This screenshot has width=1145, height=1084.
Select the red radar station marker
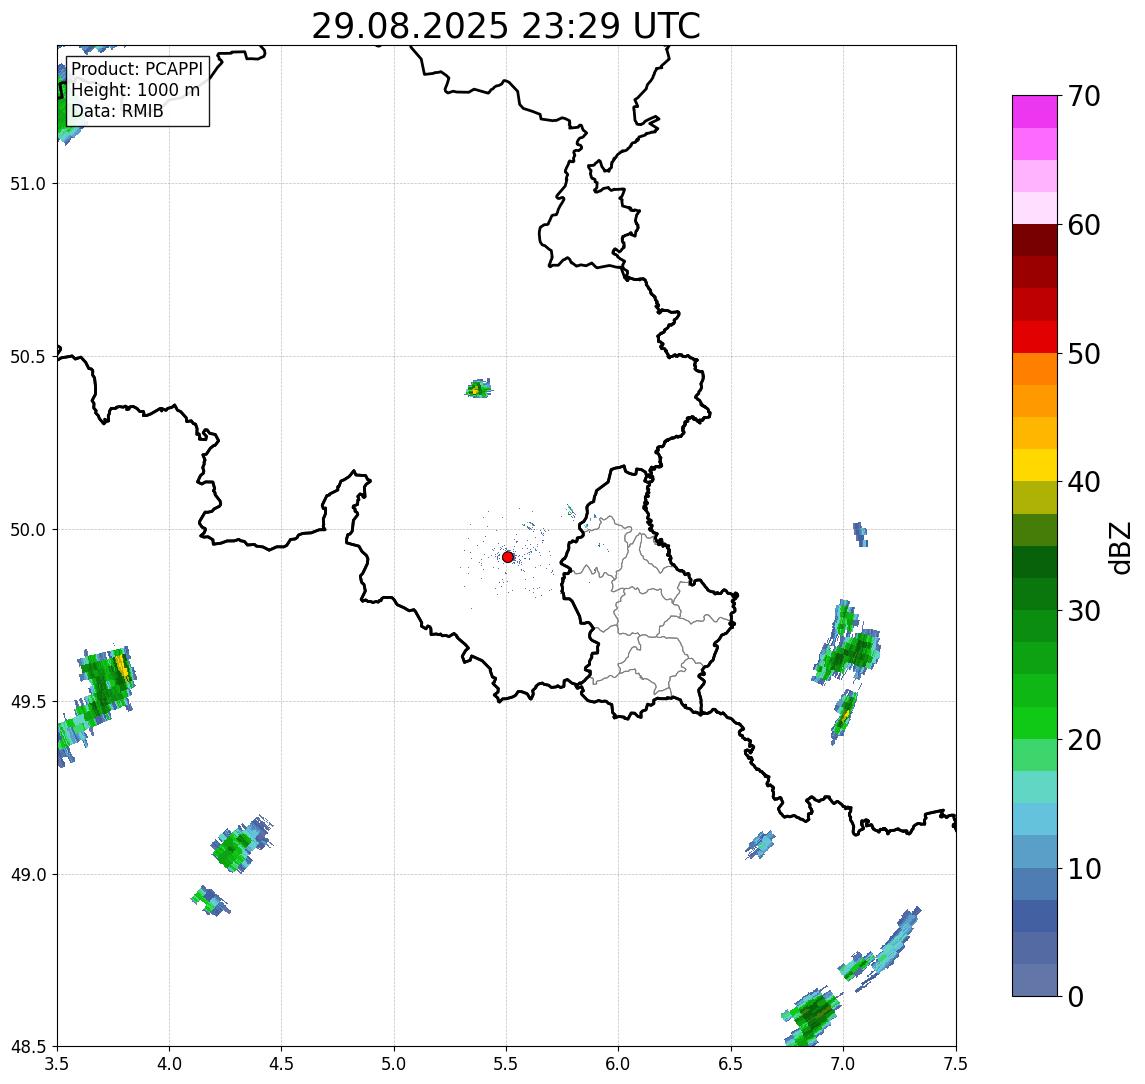pyautogui.click(x=508, y=557)
